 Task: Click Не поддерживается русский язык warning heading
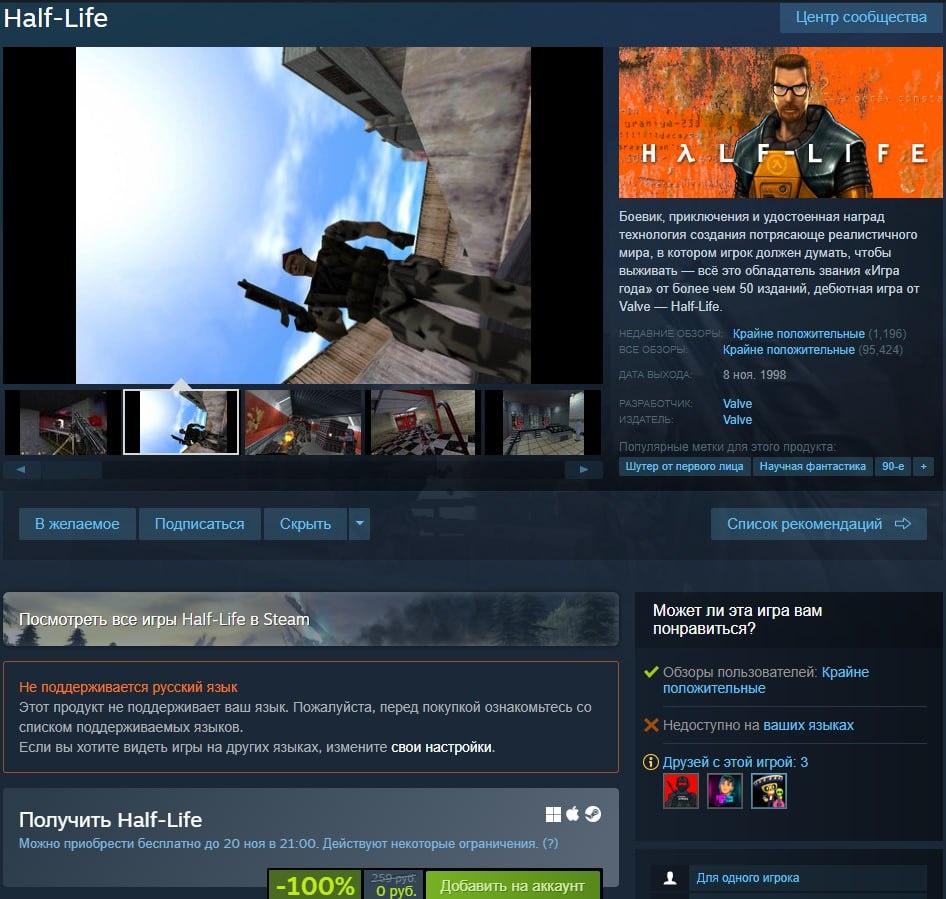128,687
